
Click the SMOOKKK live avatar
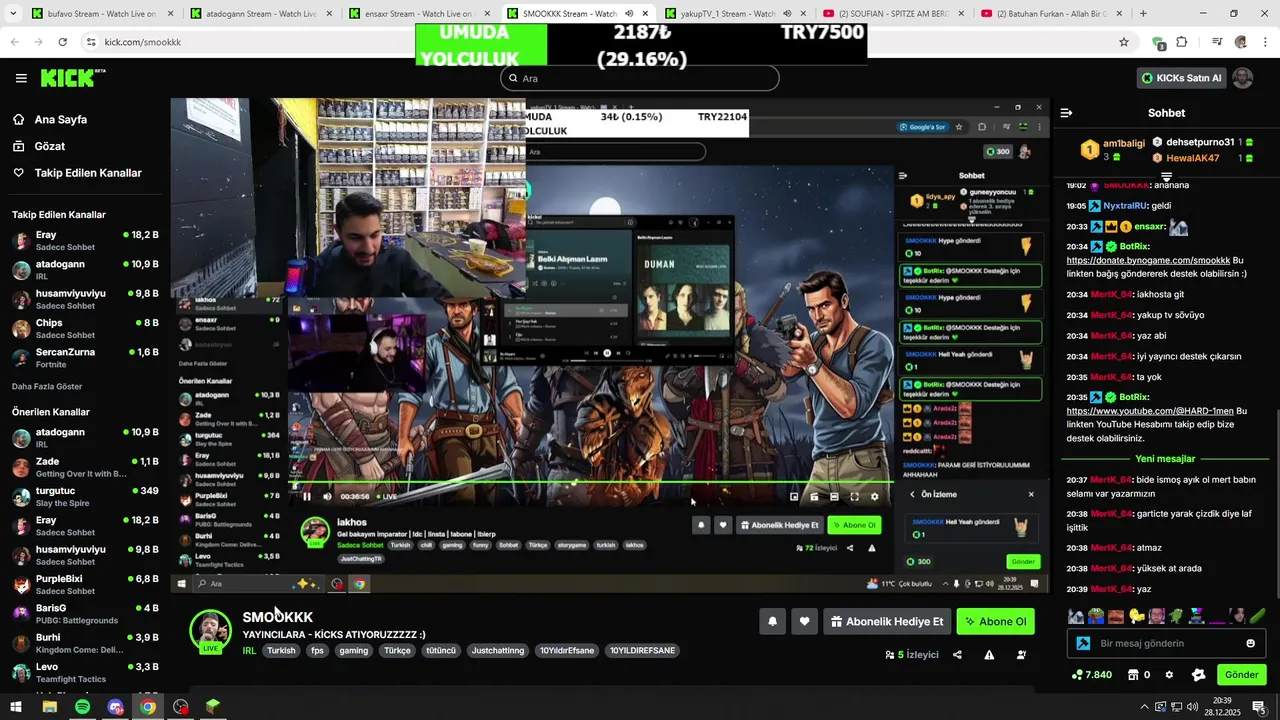(210, 631)
